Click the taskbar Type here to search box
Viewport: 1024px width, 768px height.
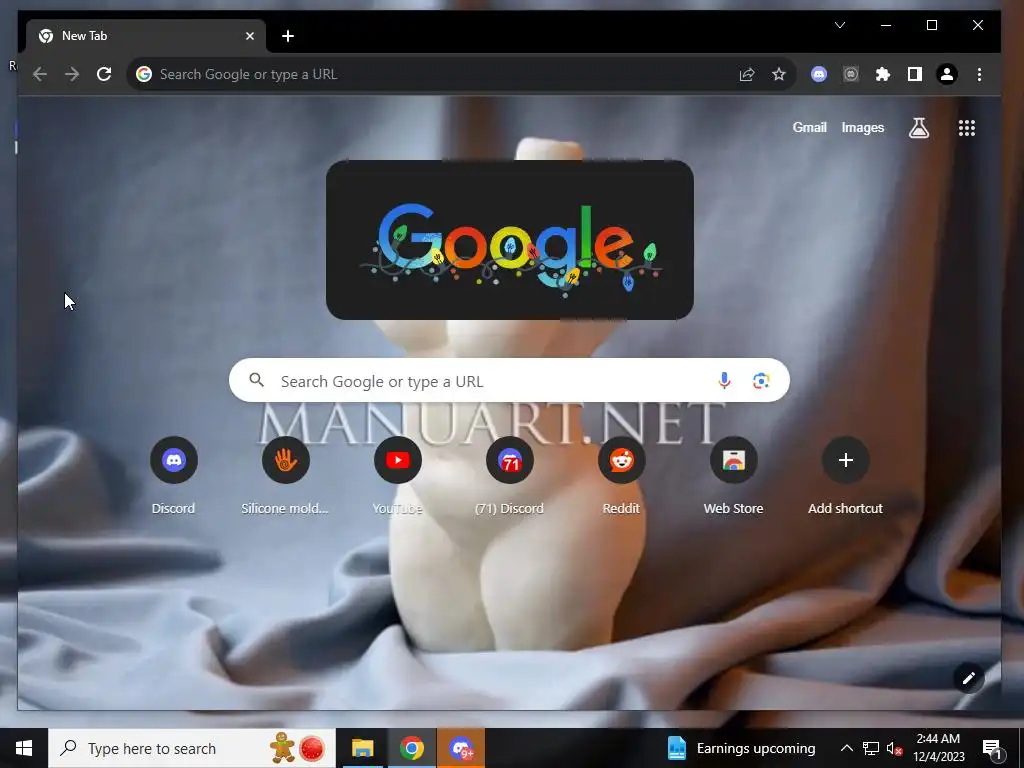[x=192, y=748]
